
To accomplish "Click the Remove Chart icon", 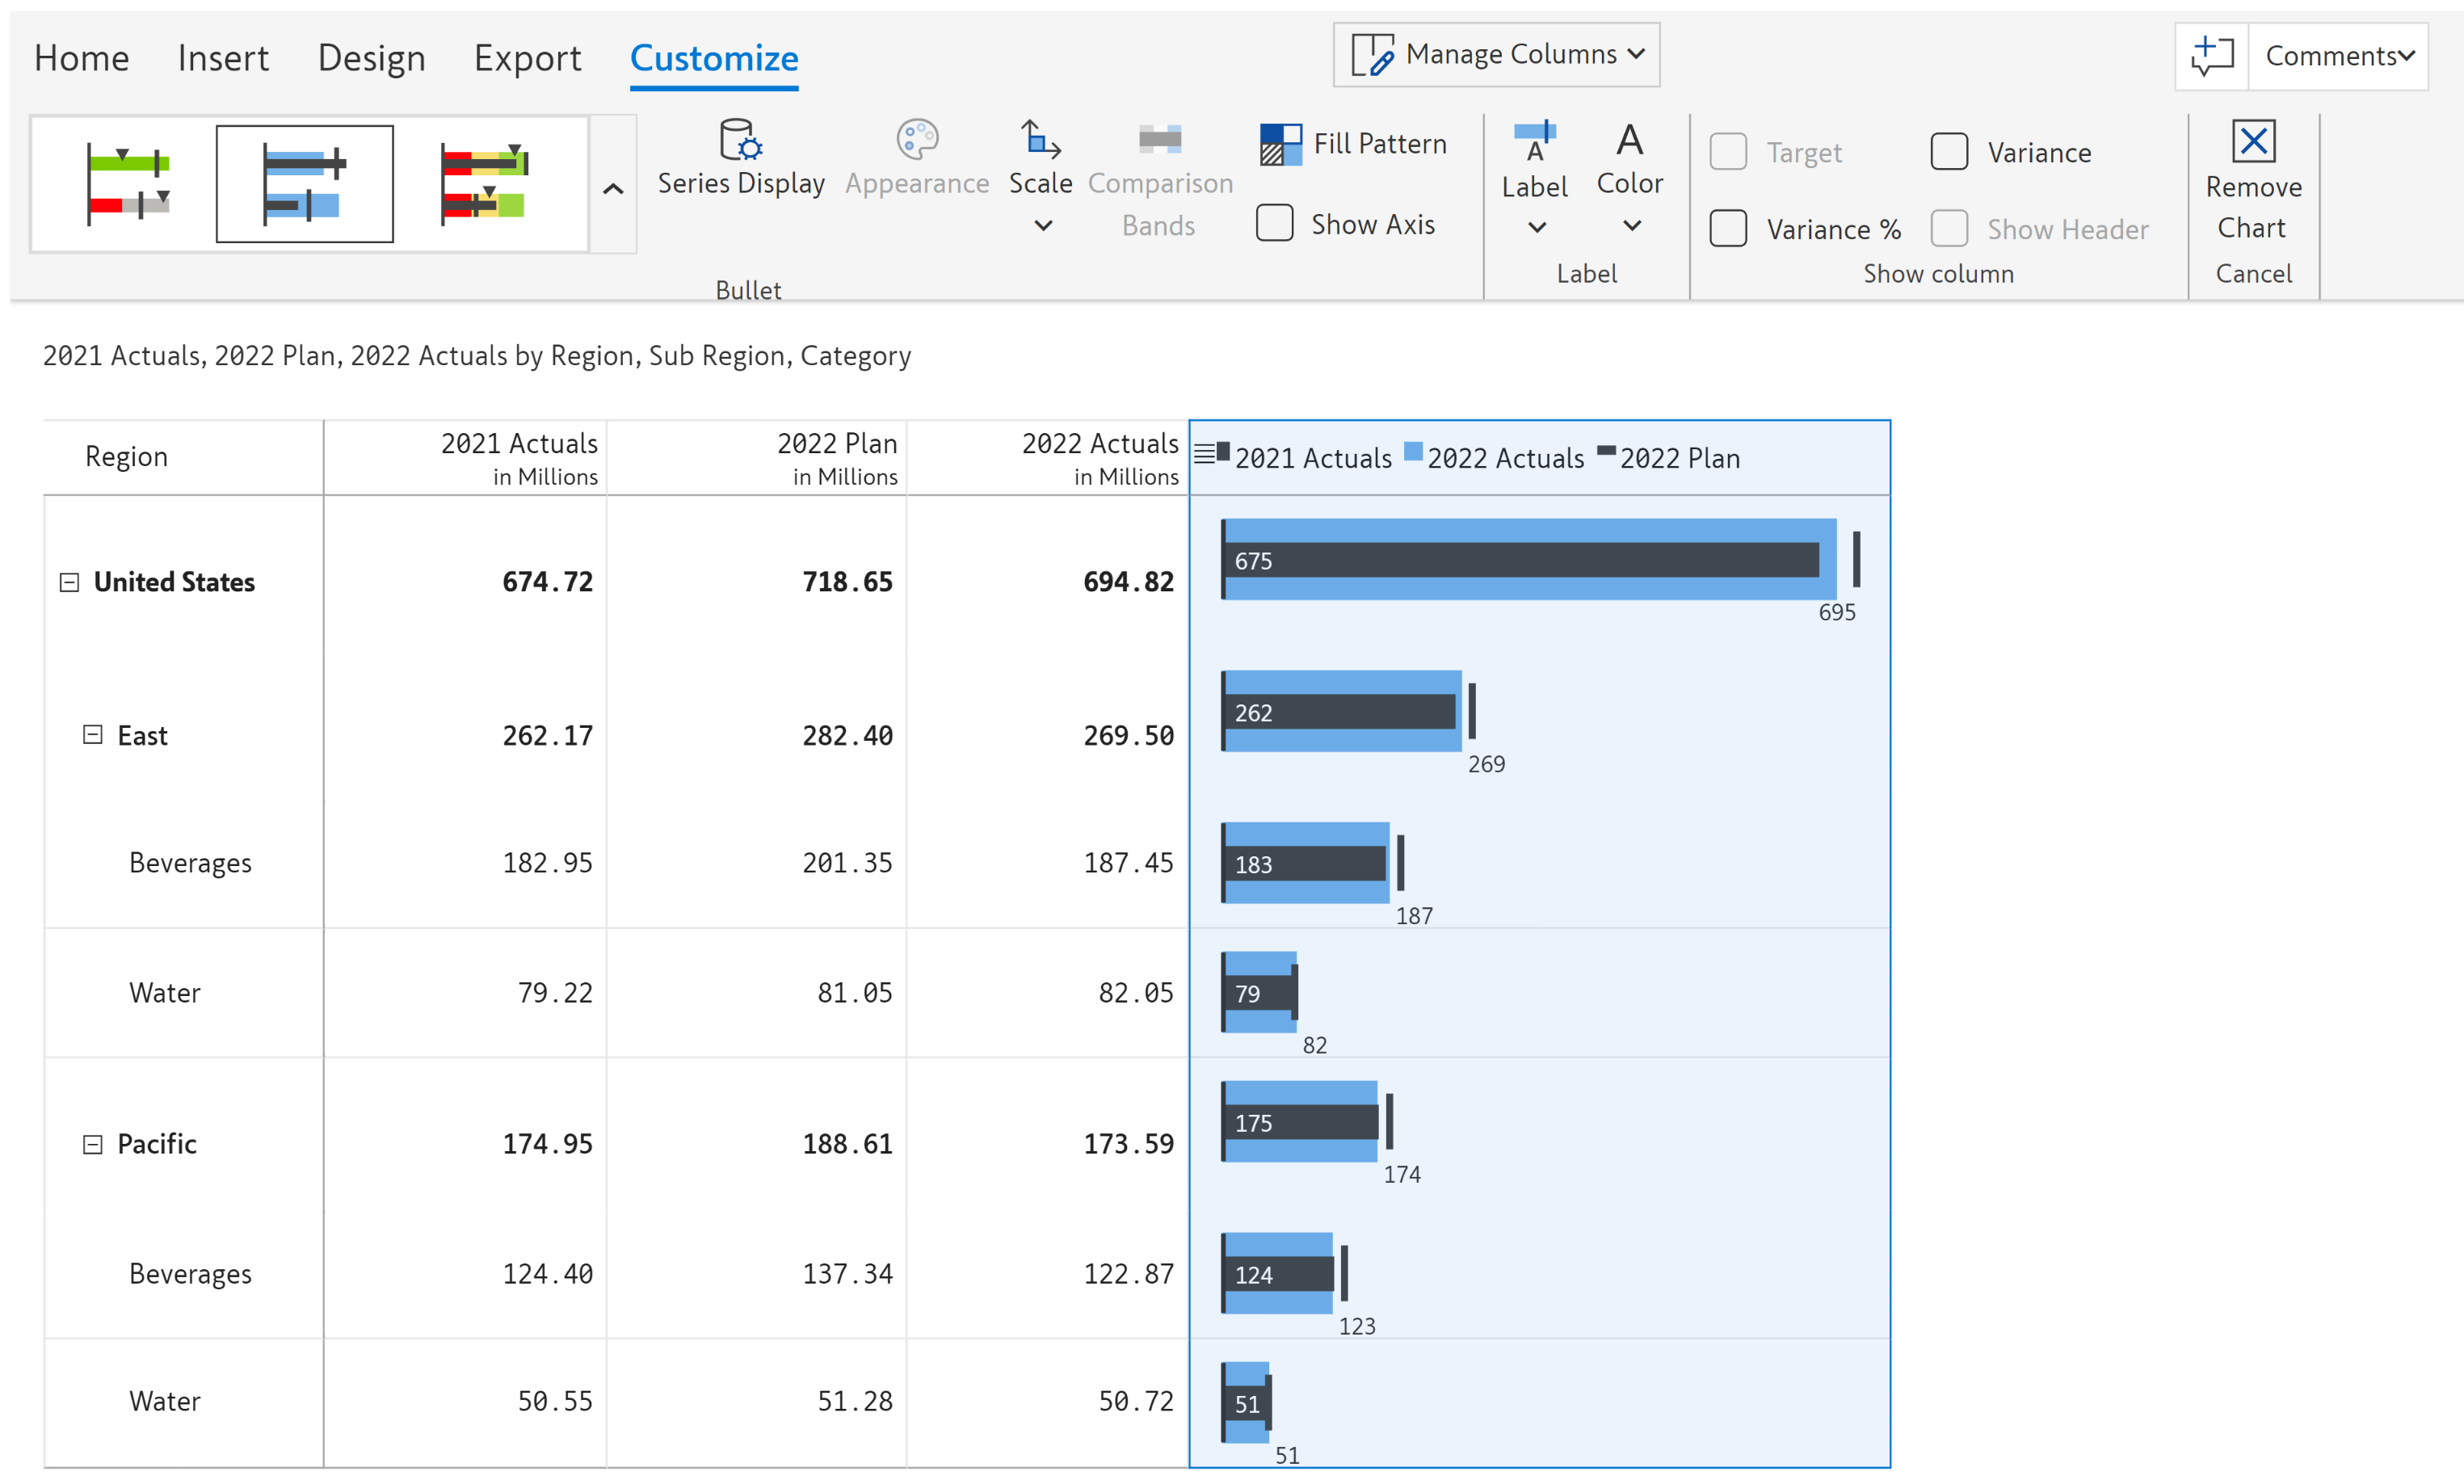I will click(x=2252, y=142).
